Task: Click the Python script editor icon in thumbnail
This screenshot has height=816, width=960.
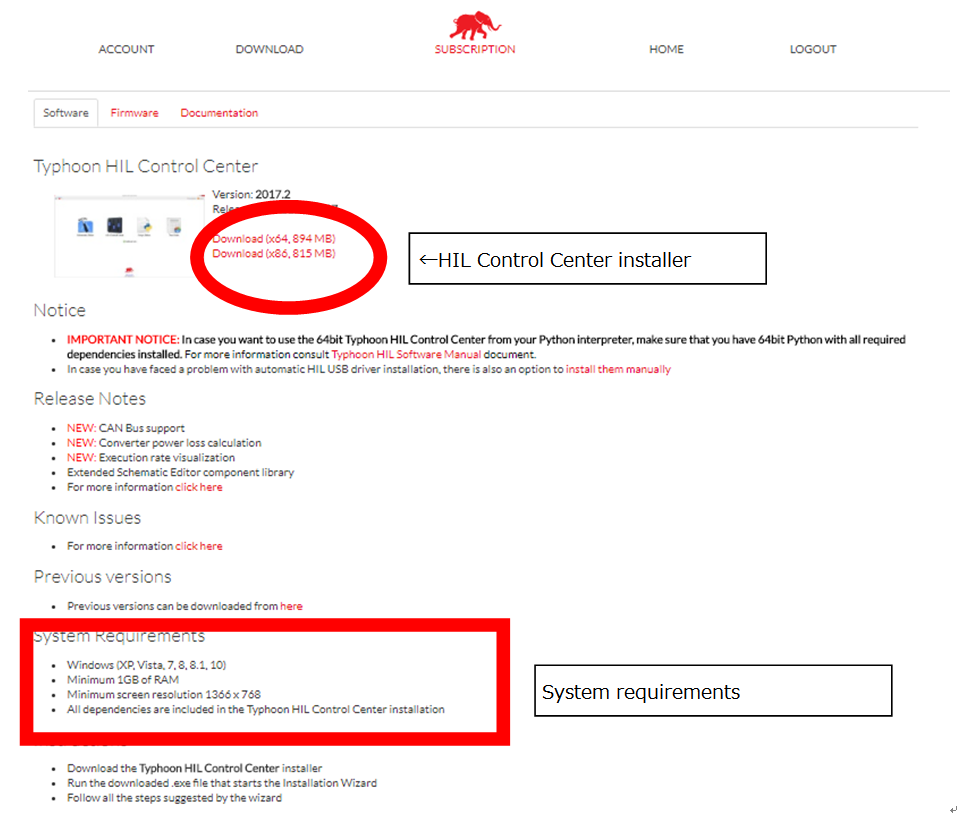Action: pyautogui.click(x=144, y=227)
